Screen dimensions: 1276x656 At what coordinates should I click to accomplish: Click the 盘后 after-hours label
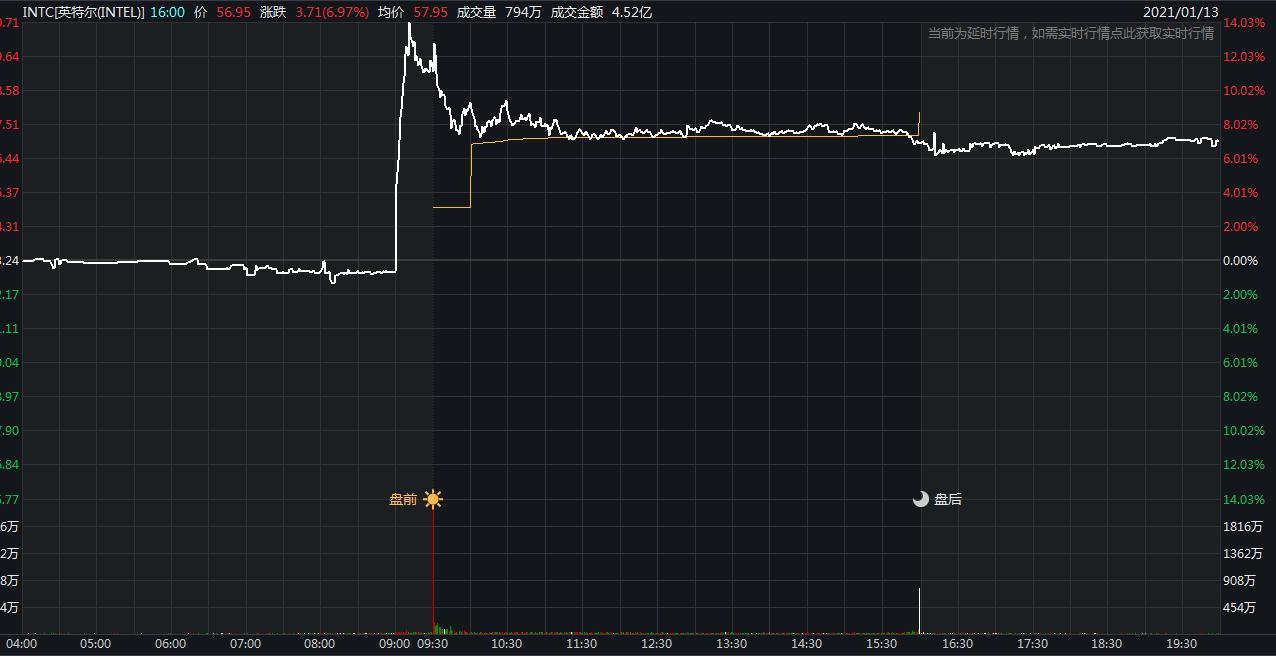(948, 499)
